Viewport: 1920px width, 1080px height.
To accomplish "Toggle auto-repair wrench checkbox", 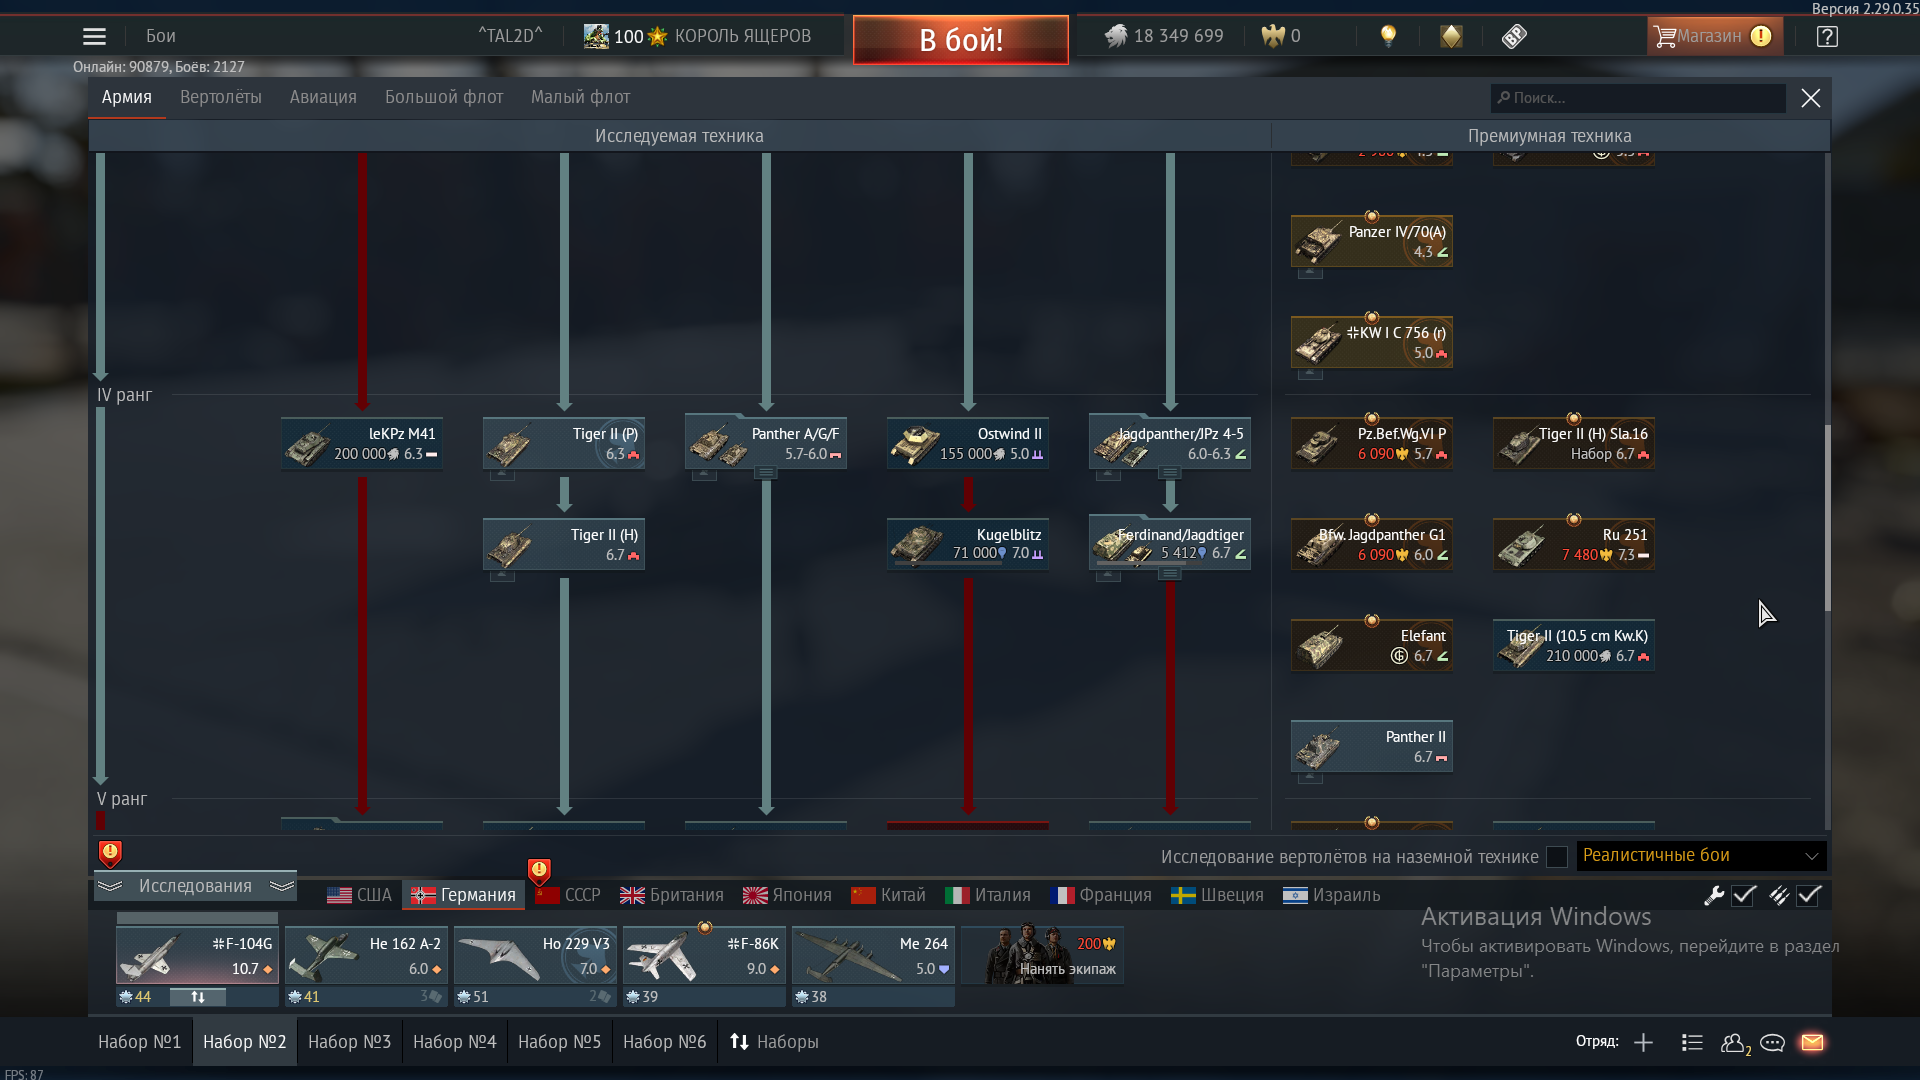I will [x=1744, y=896].
